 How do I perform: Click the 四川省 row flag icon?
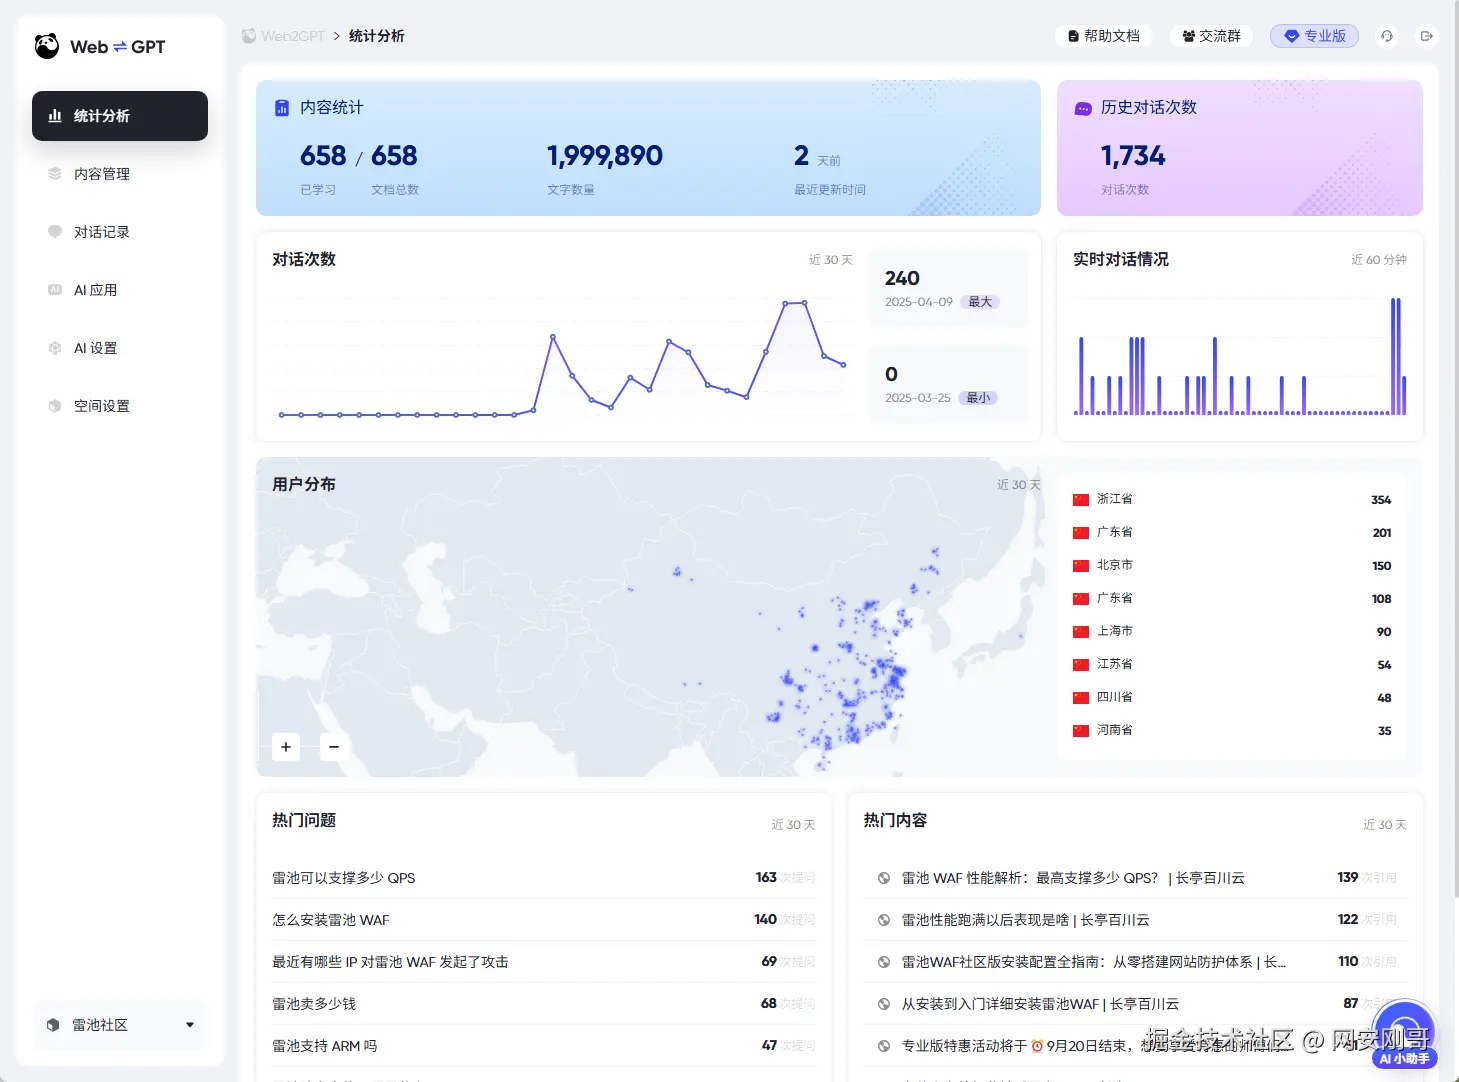pos(1081,697)
